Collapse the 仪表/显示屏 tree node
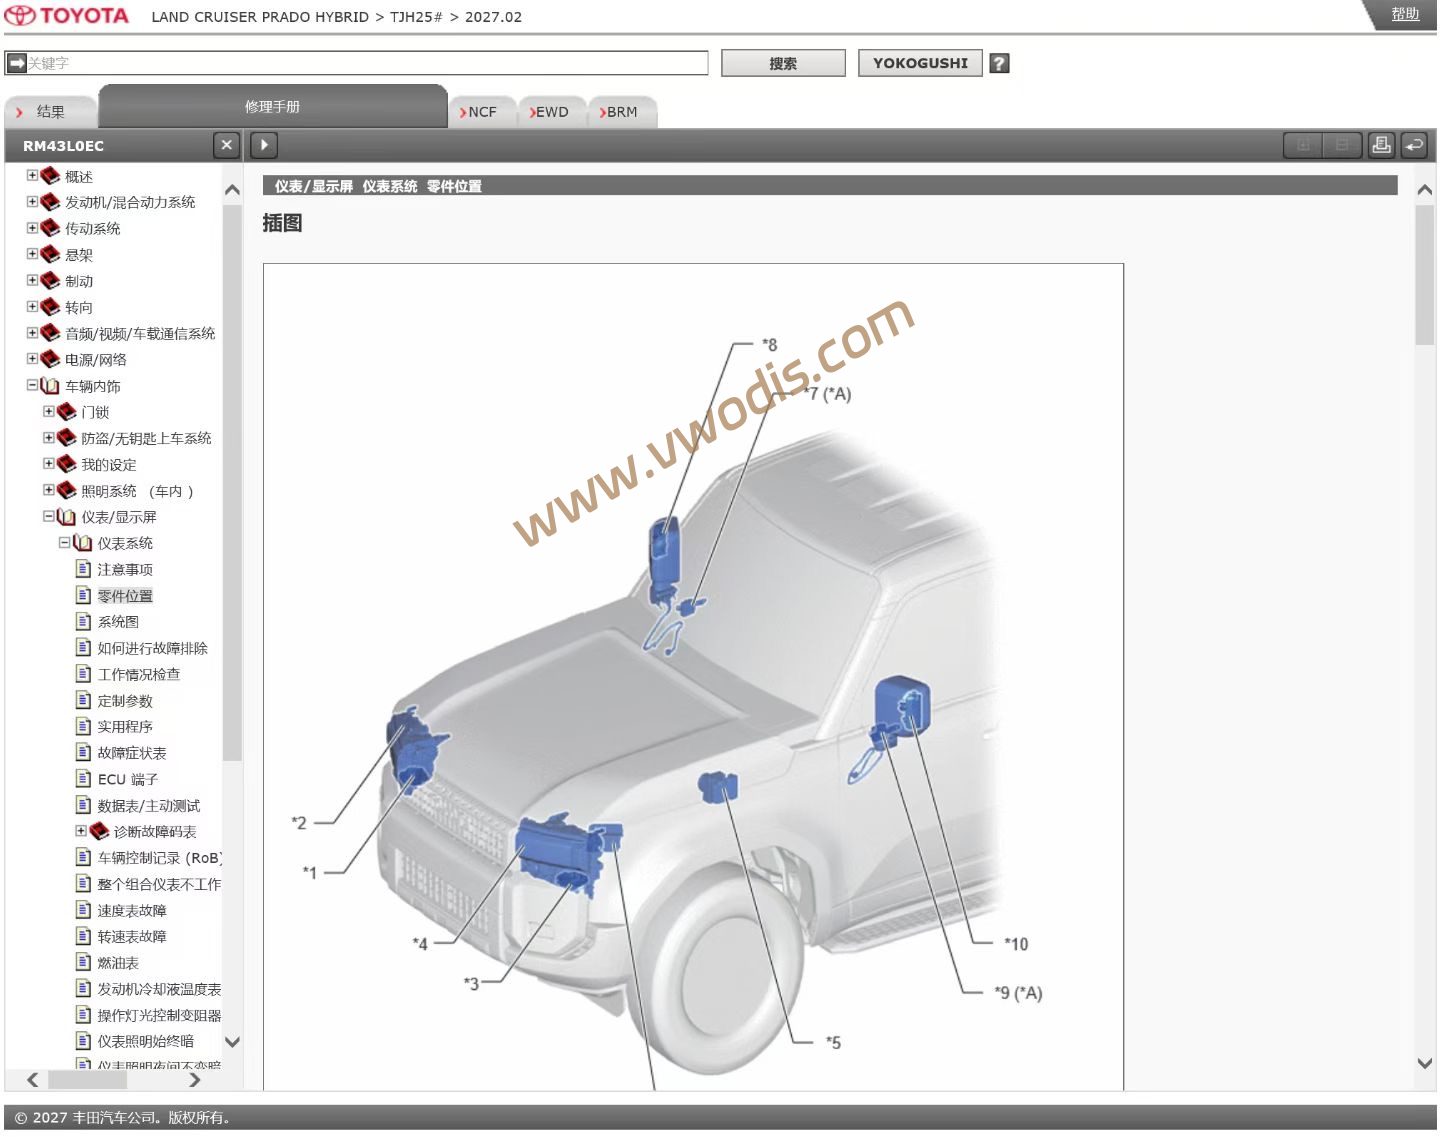 point(48,516)
